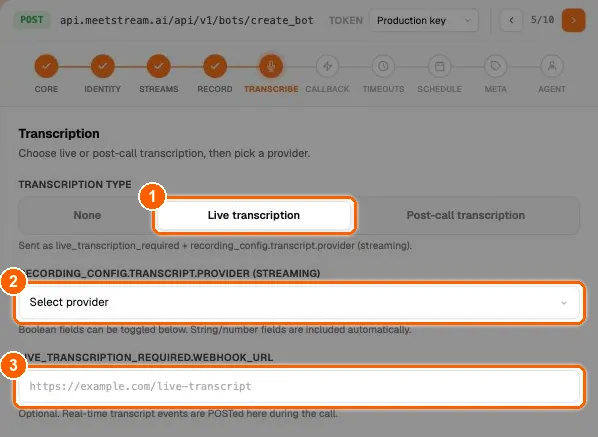This screenshot has width=598, height=437.
Task: Go to the Record step circle
Action: (215, 66)
